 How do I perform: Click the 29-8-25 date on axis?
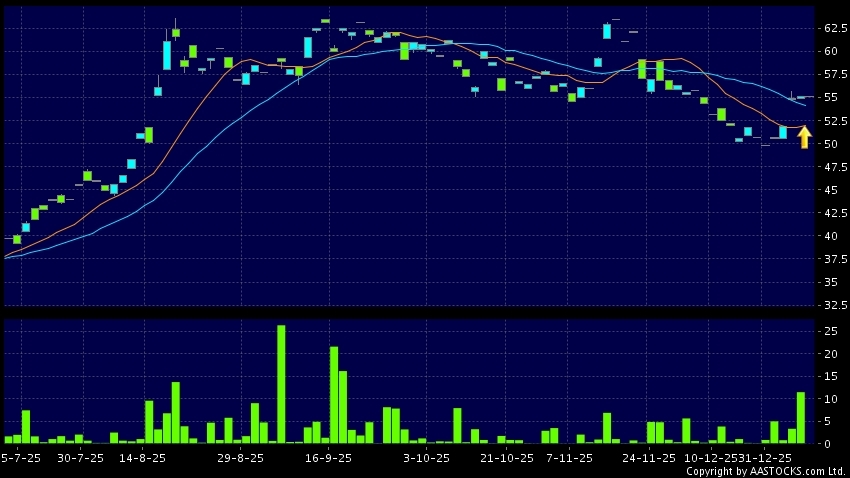(x=240, y=458)
